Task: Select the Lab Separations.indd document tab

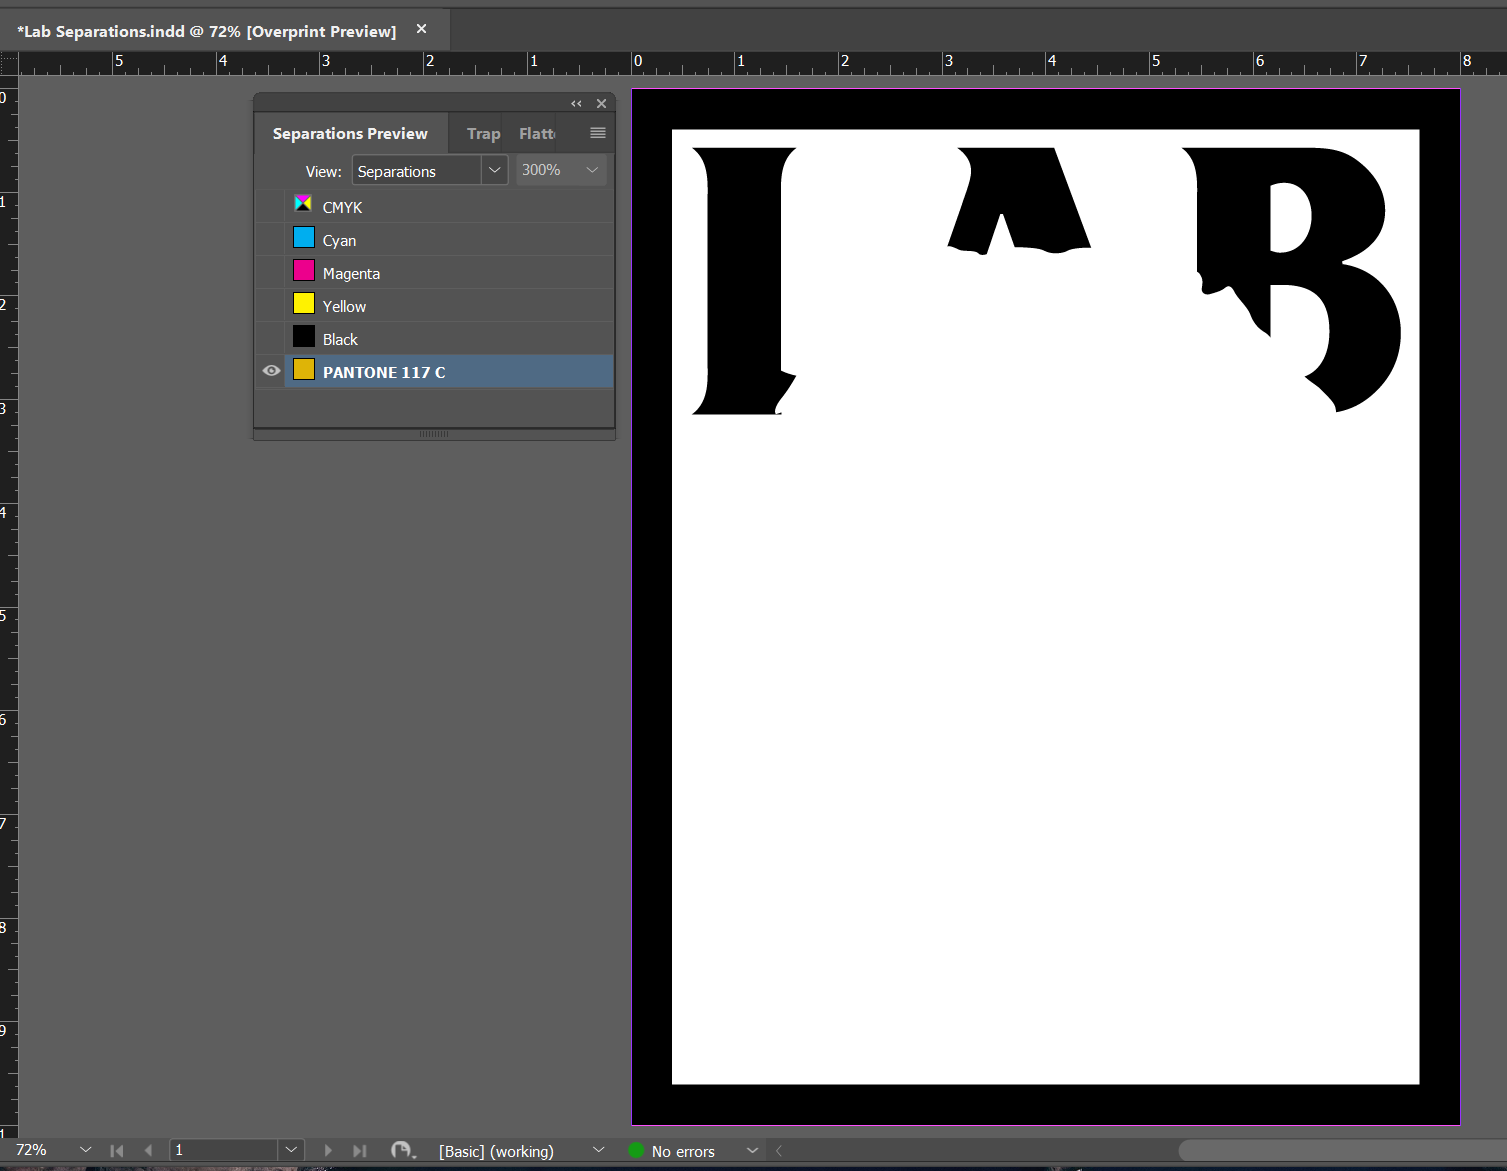Action: coord(206,31)
